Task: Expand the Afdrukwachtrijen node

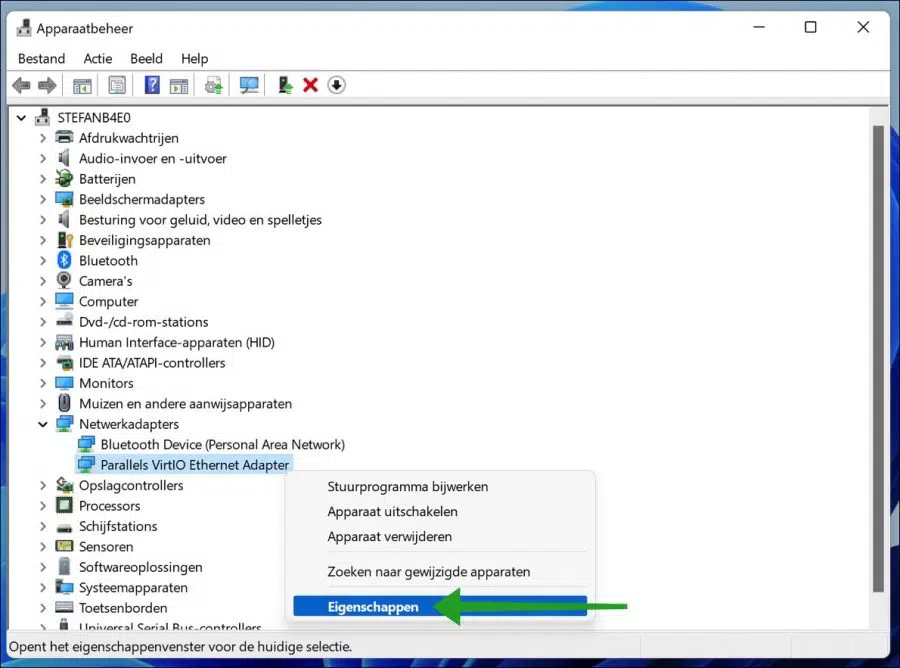Action: tap(43, 138)
